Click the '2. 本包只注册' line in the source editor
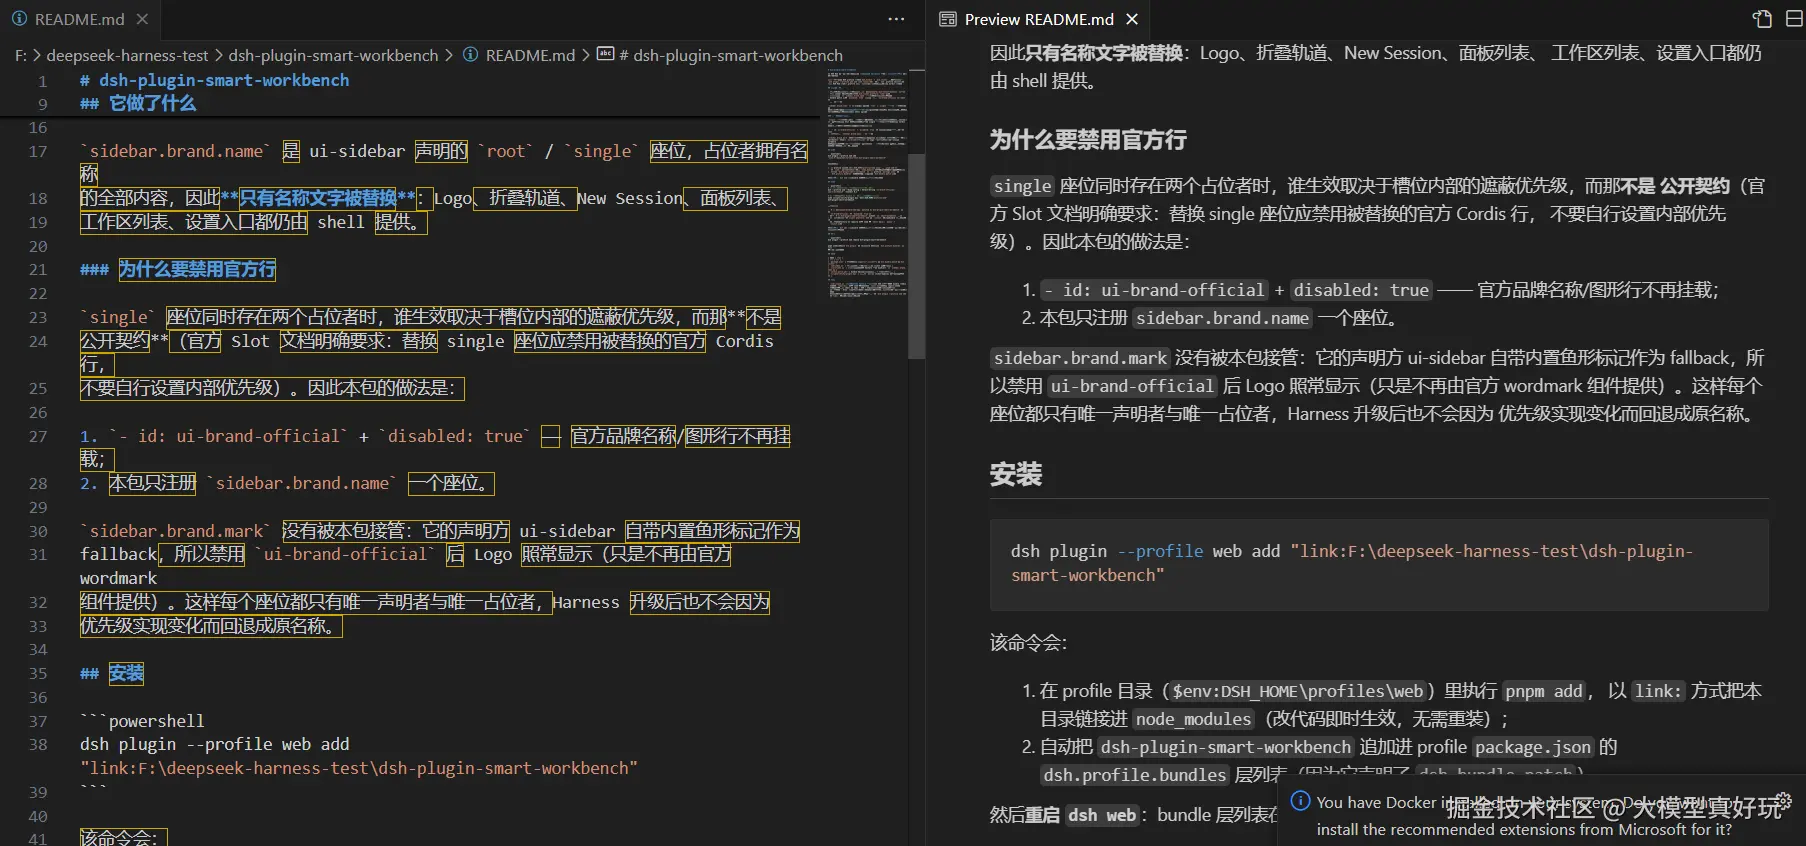1806x846 pixels. [x=287, y=484]
